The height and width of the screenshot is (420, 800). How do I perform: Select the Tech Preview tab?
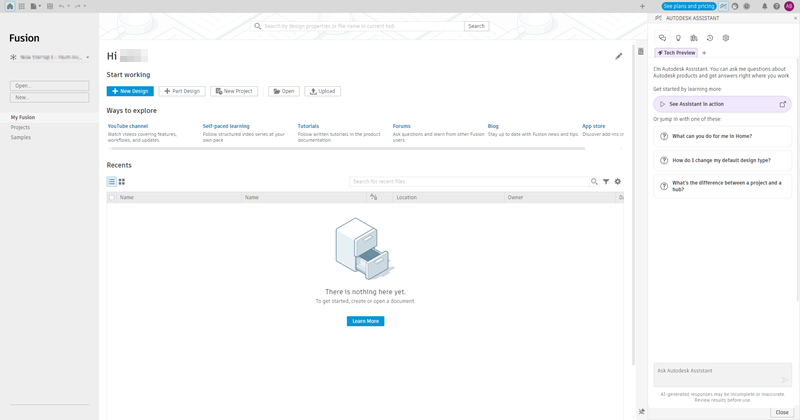point(676,53)
